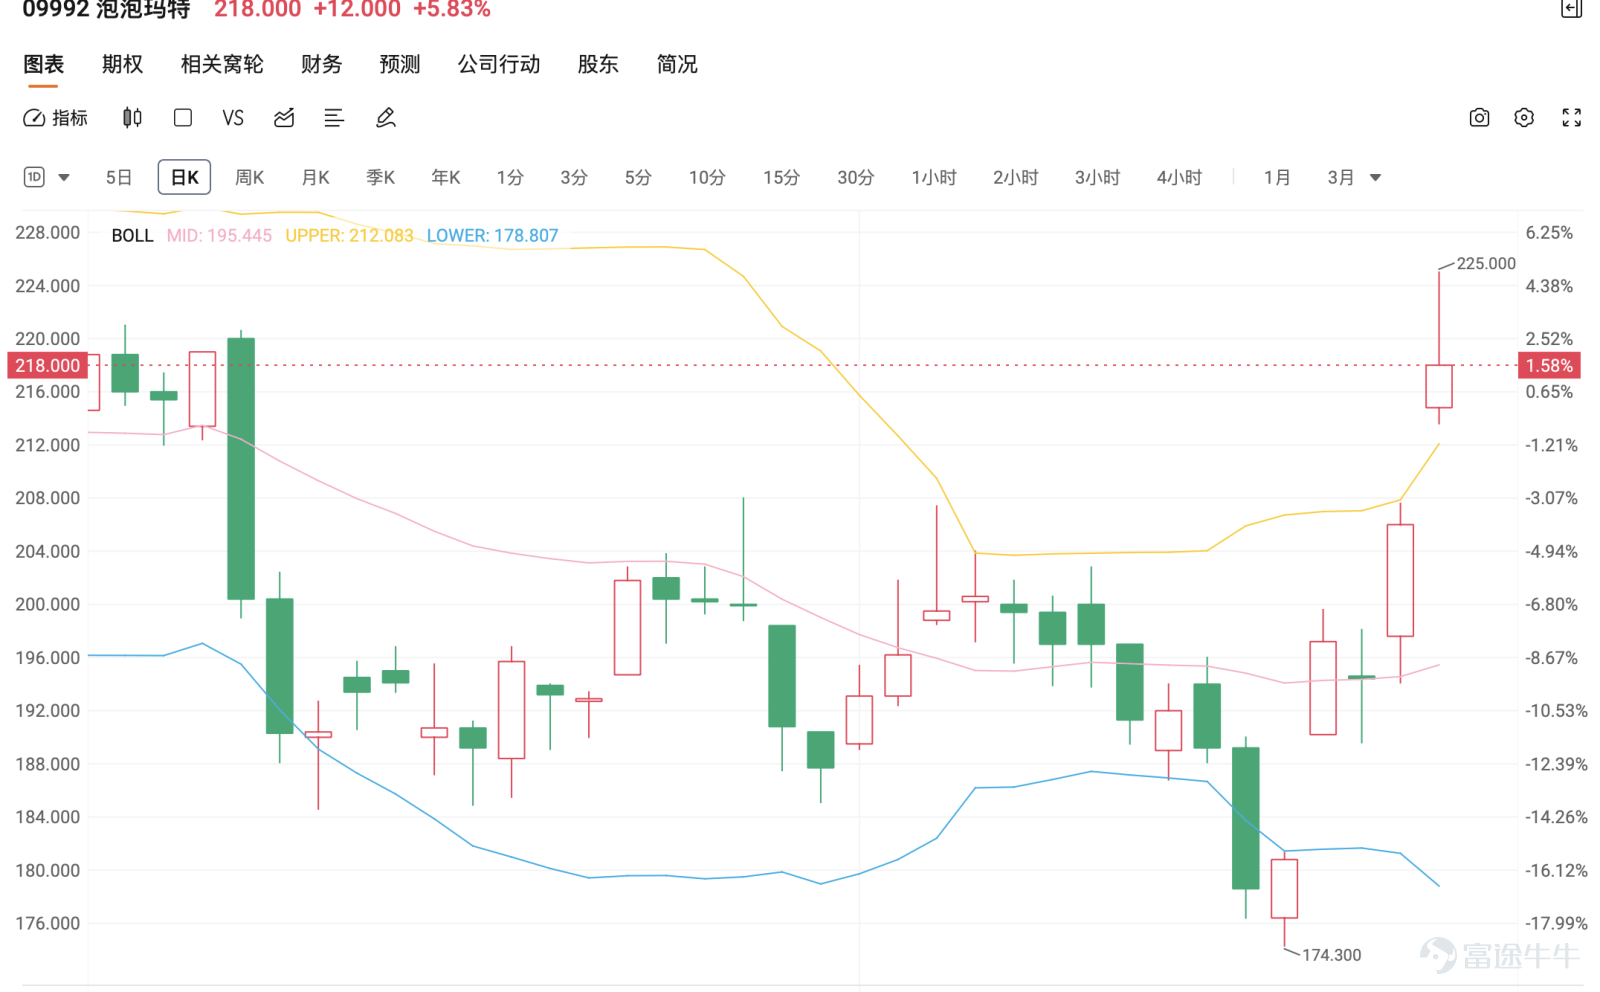1600x992 pixels.
Task: Select the 30分 interval
Action: pos(855,177)
